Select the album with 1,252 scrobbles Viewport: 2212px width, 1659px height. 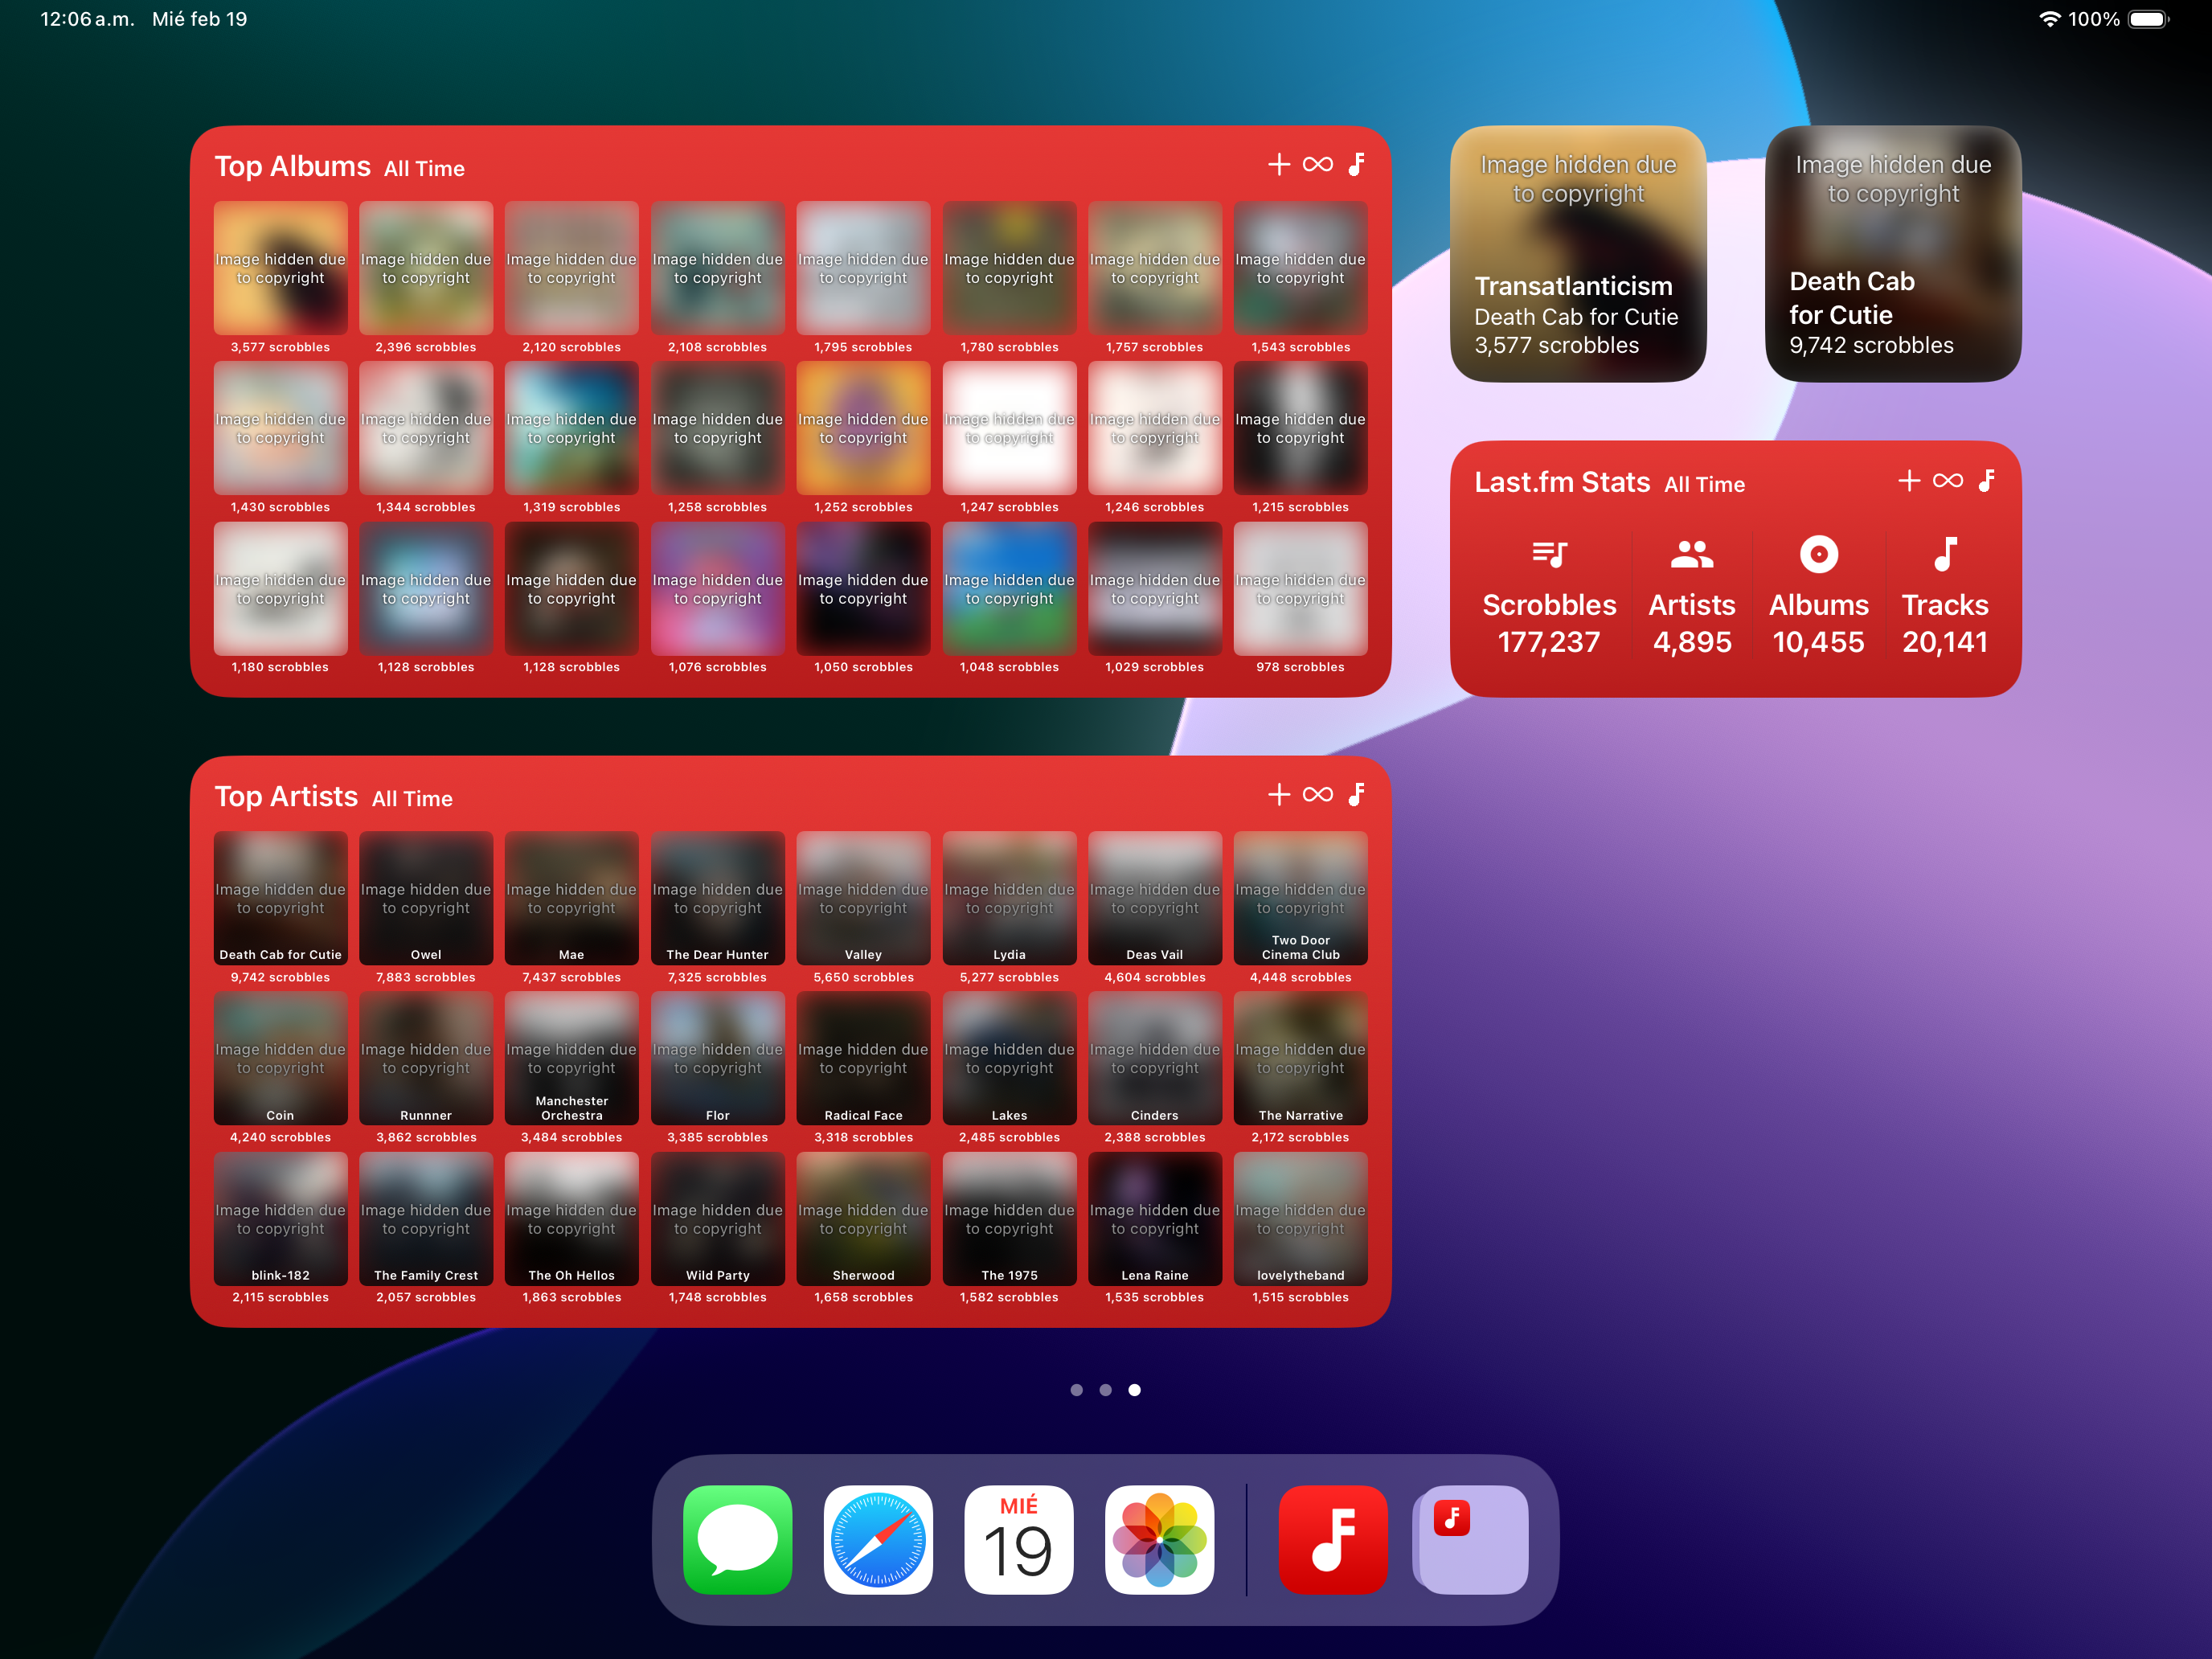[x=863, y=428]
